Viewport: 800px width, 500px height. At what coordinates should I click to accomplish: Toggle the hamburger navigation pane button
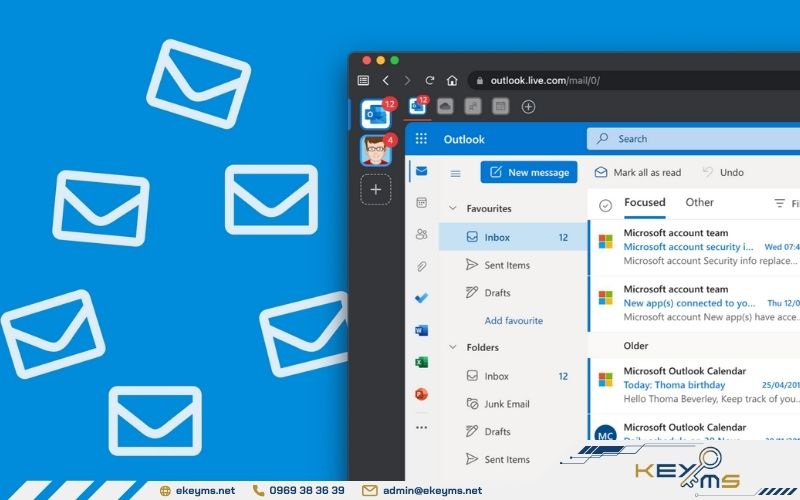pos(456,173)
